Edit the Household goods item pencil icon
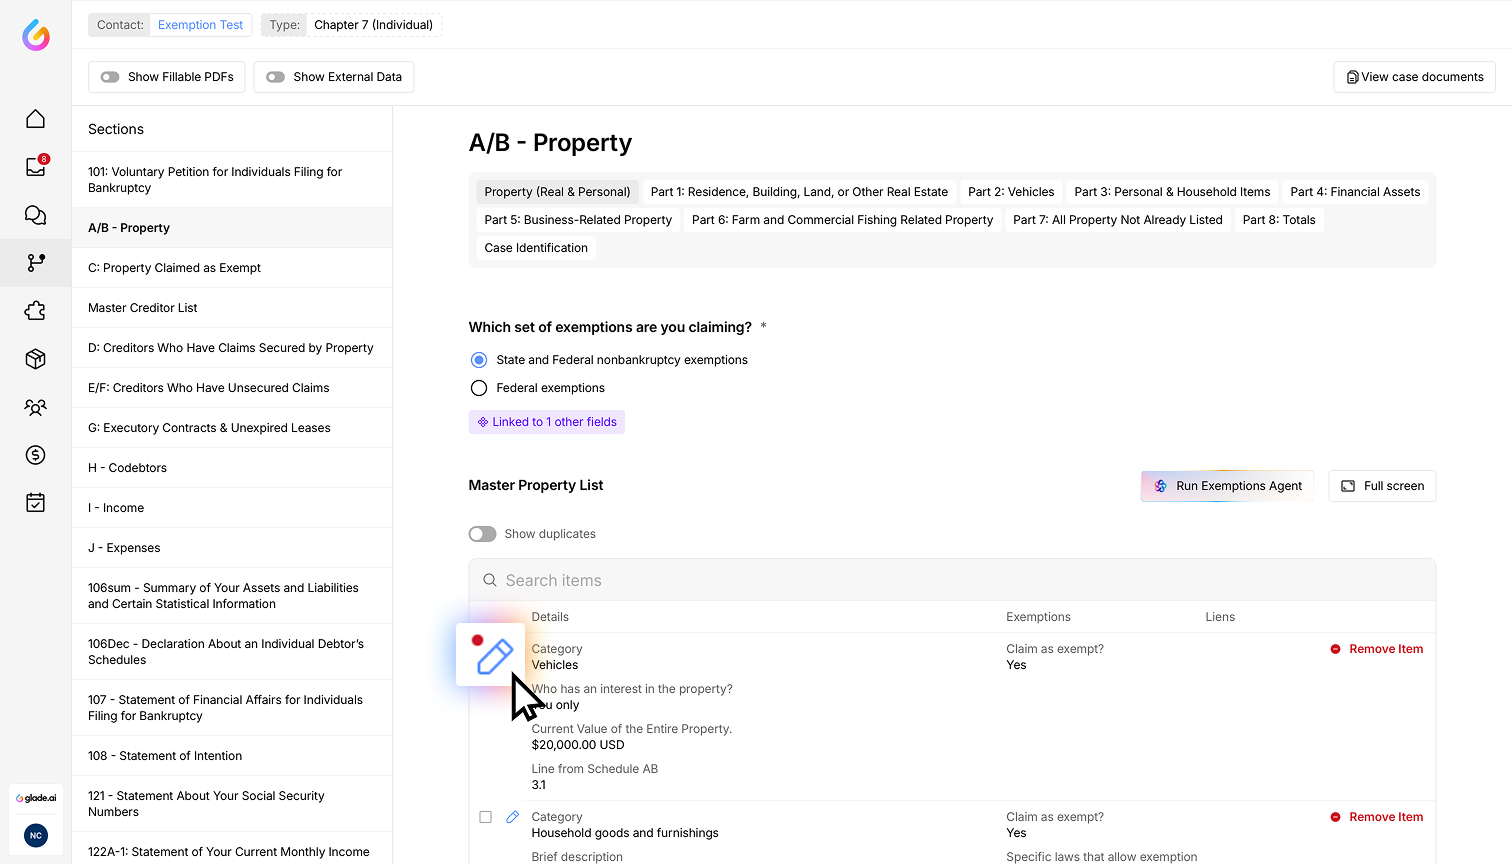 click(x=512, y=817)
